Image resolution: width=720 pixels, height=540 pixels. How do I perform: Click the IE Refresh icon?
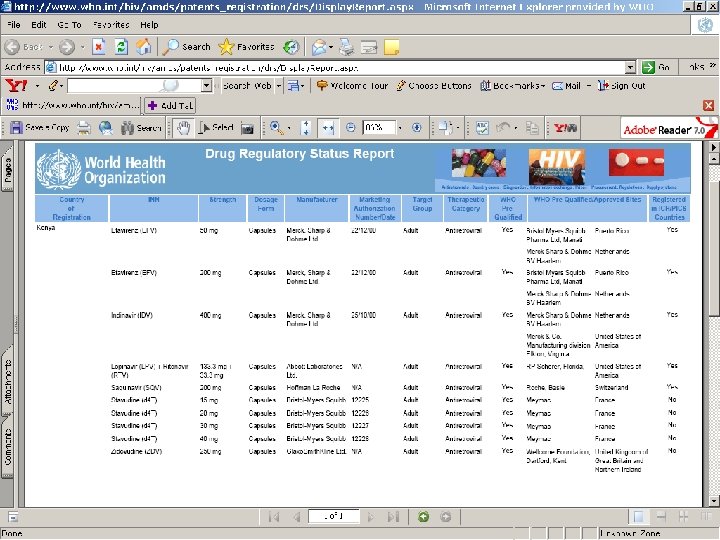122,47
